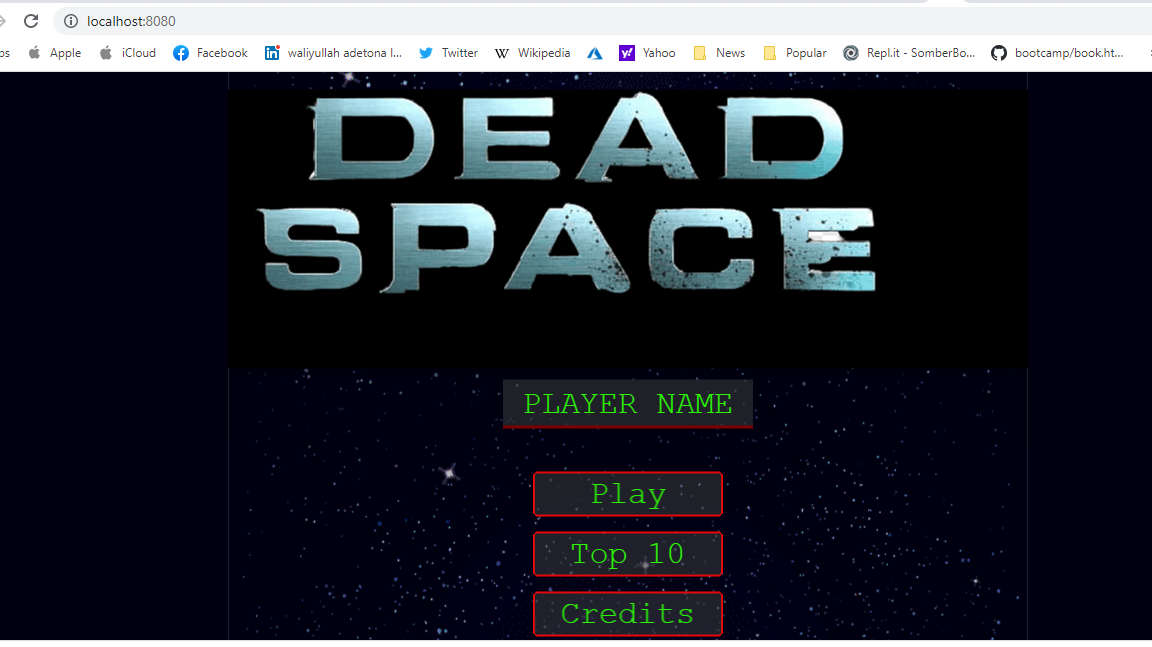Image resolution: width=1152 pixels, height=647 pixels.
Task: Open the News bookmarks folder
Action: (719, 53)
